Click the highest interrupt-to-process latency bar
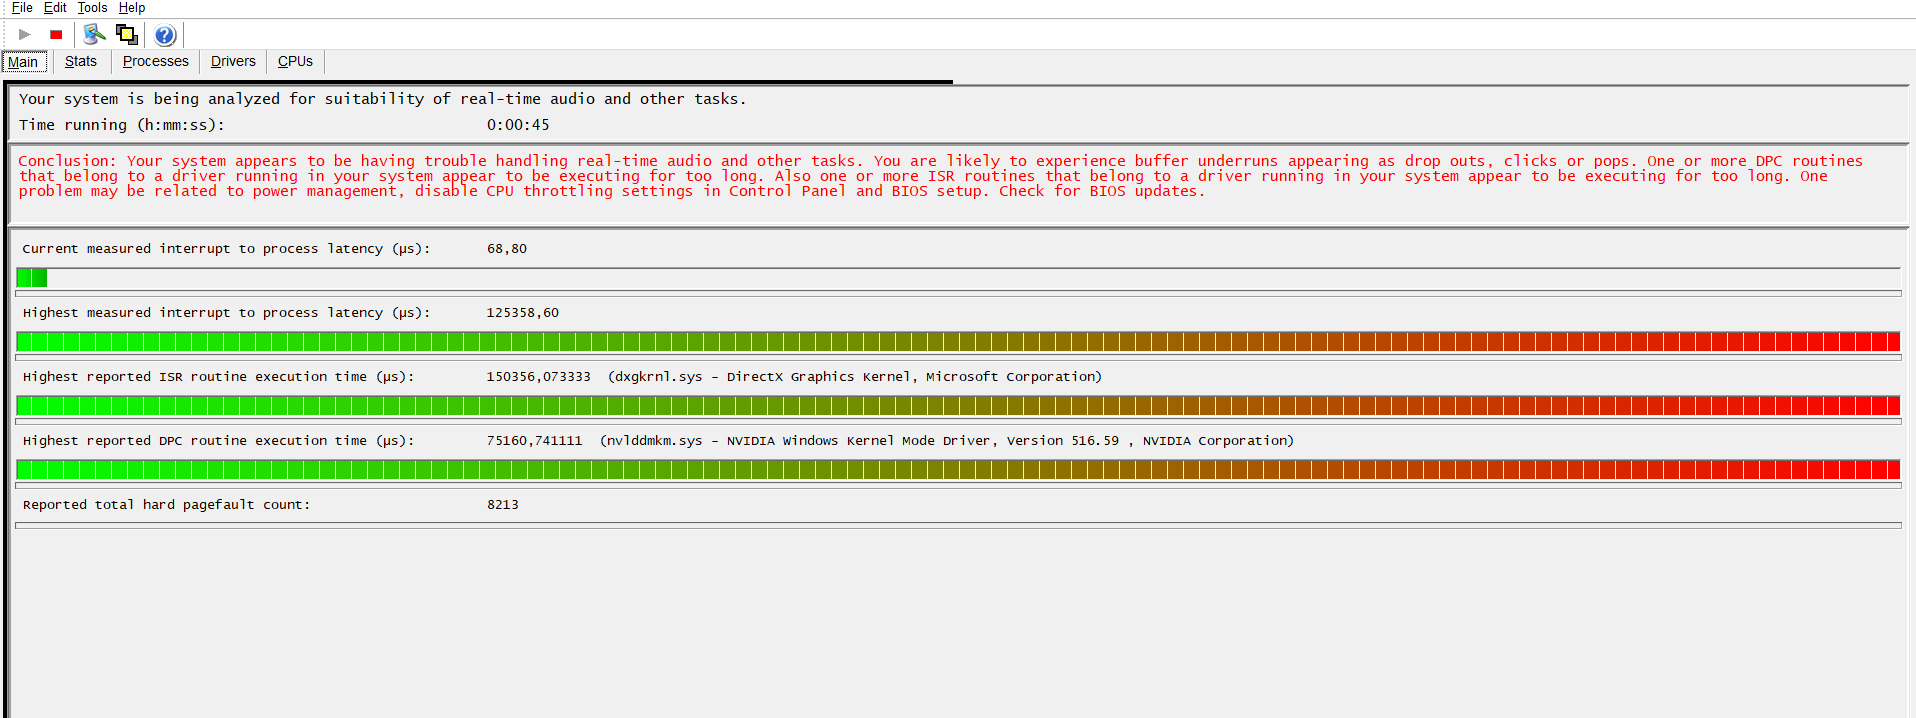1916x718 pixels. (958, 342)
